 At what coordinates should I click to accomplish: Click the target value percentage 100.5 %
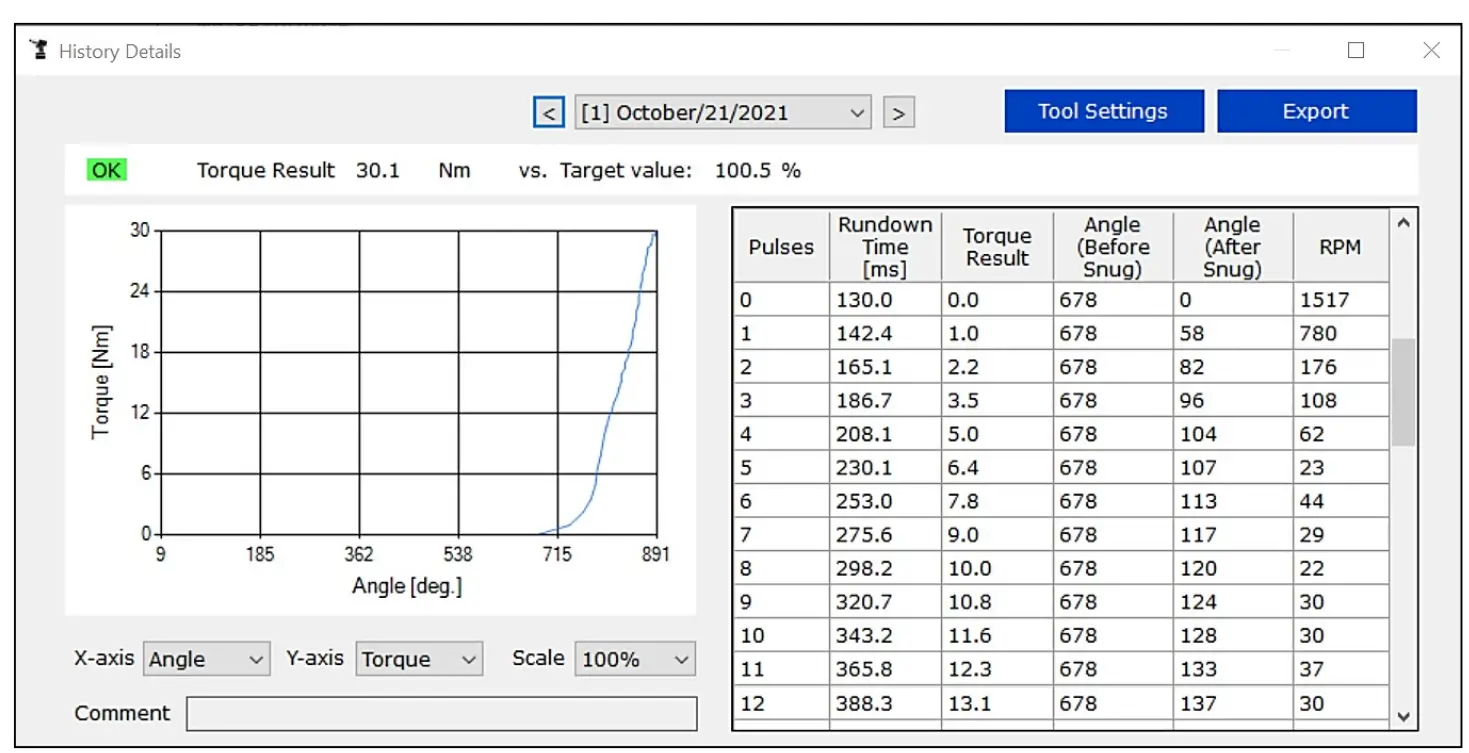(x=757, y=170)
